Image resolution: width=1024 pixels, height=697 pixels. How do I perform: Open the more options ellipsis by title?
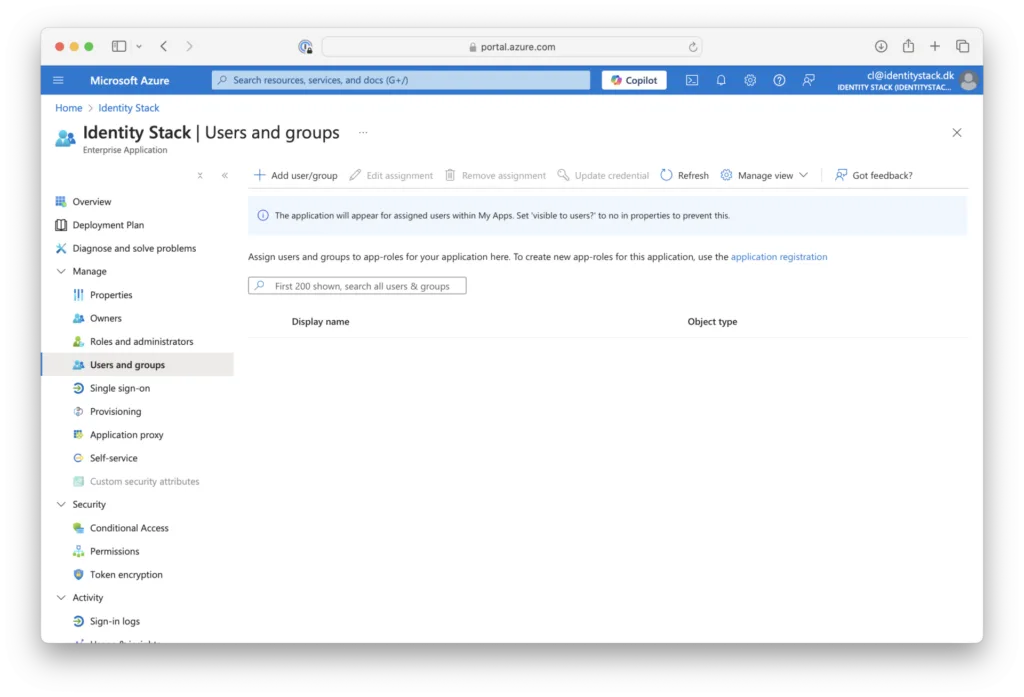tap(363, 133)
